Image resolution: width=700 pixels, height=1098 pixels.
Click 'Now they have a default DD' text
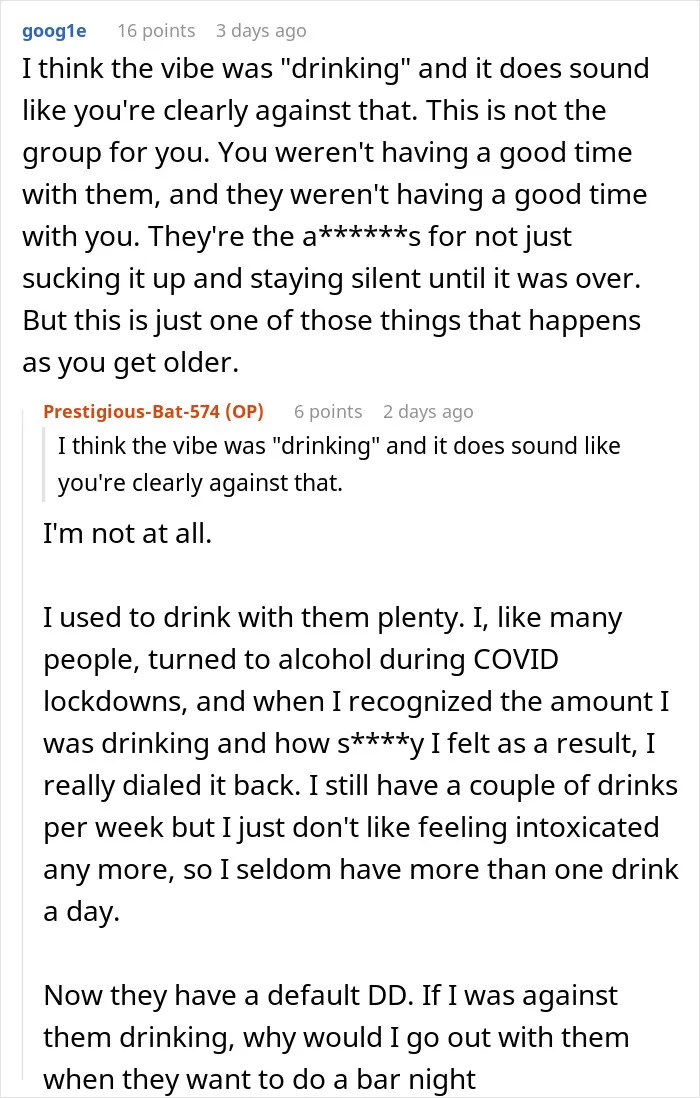coord(225,996)
